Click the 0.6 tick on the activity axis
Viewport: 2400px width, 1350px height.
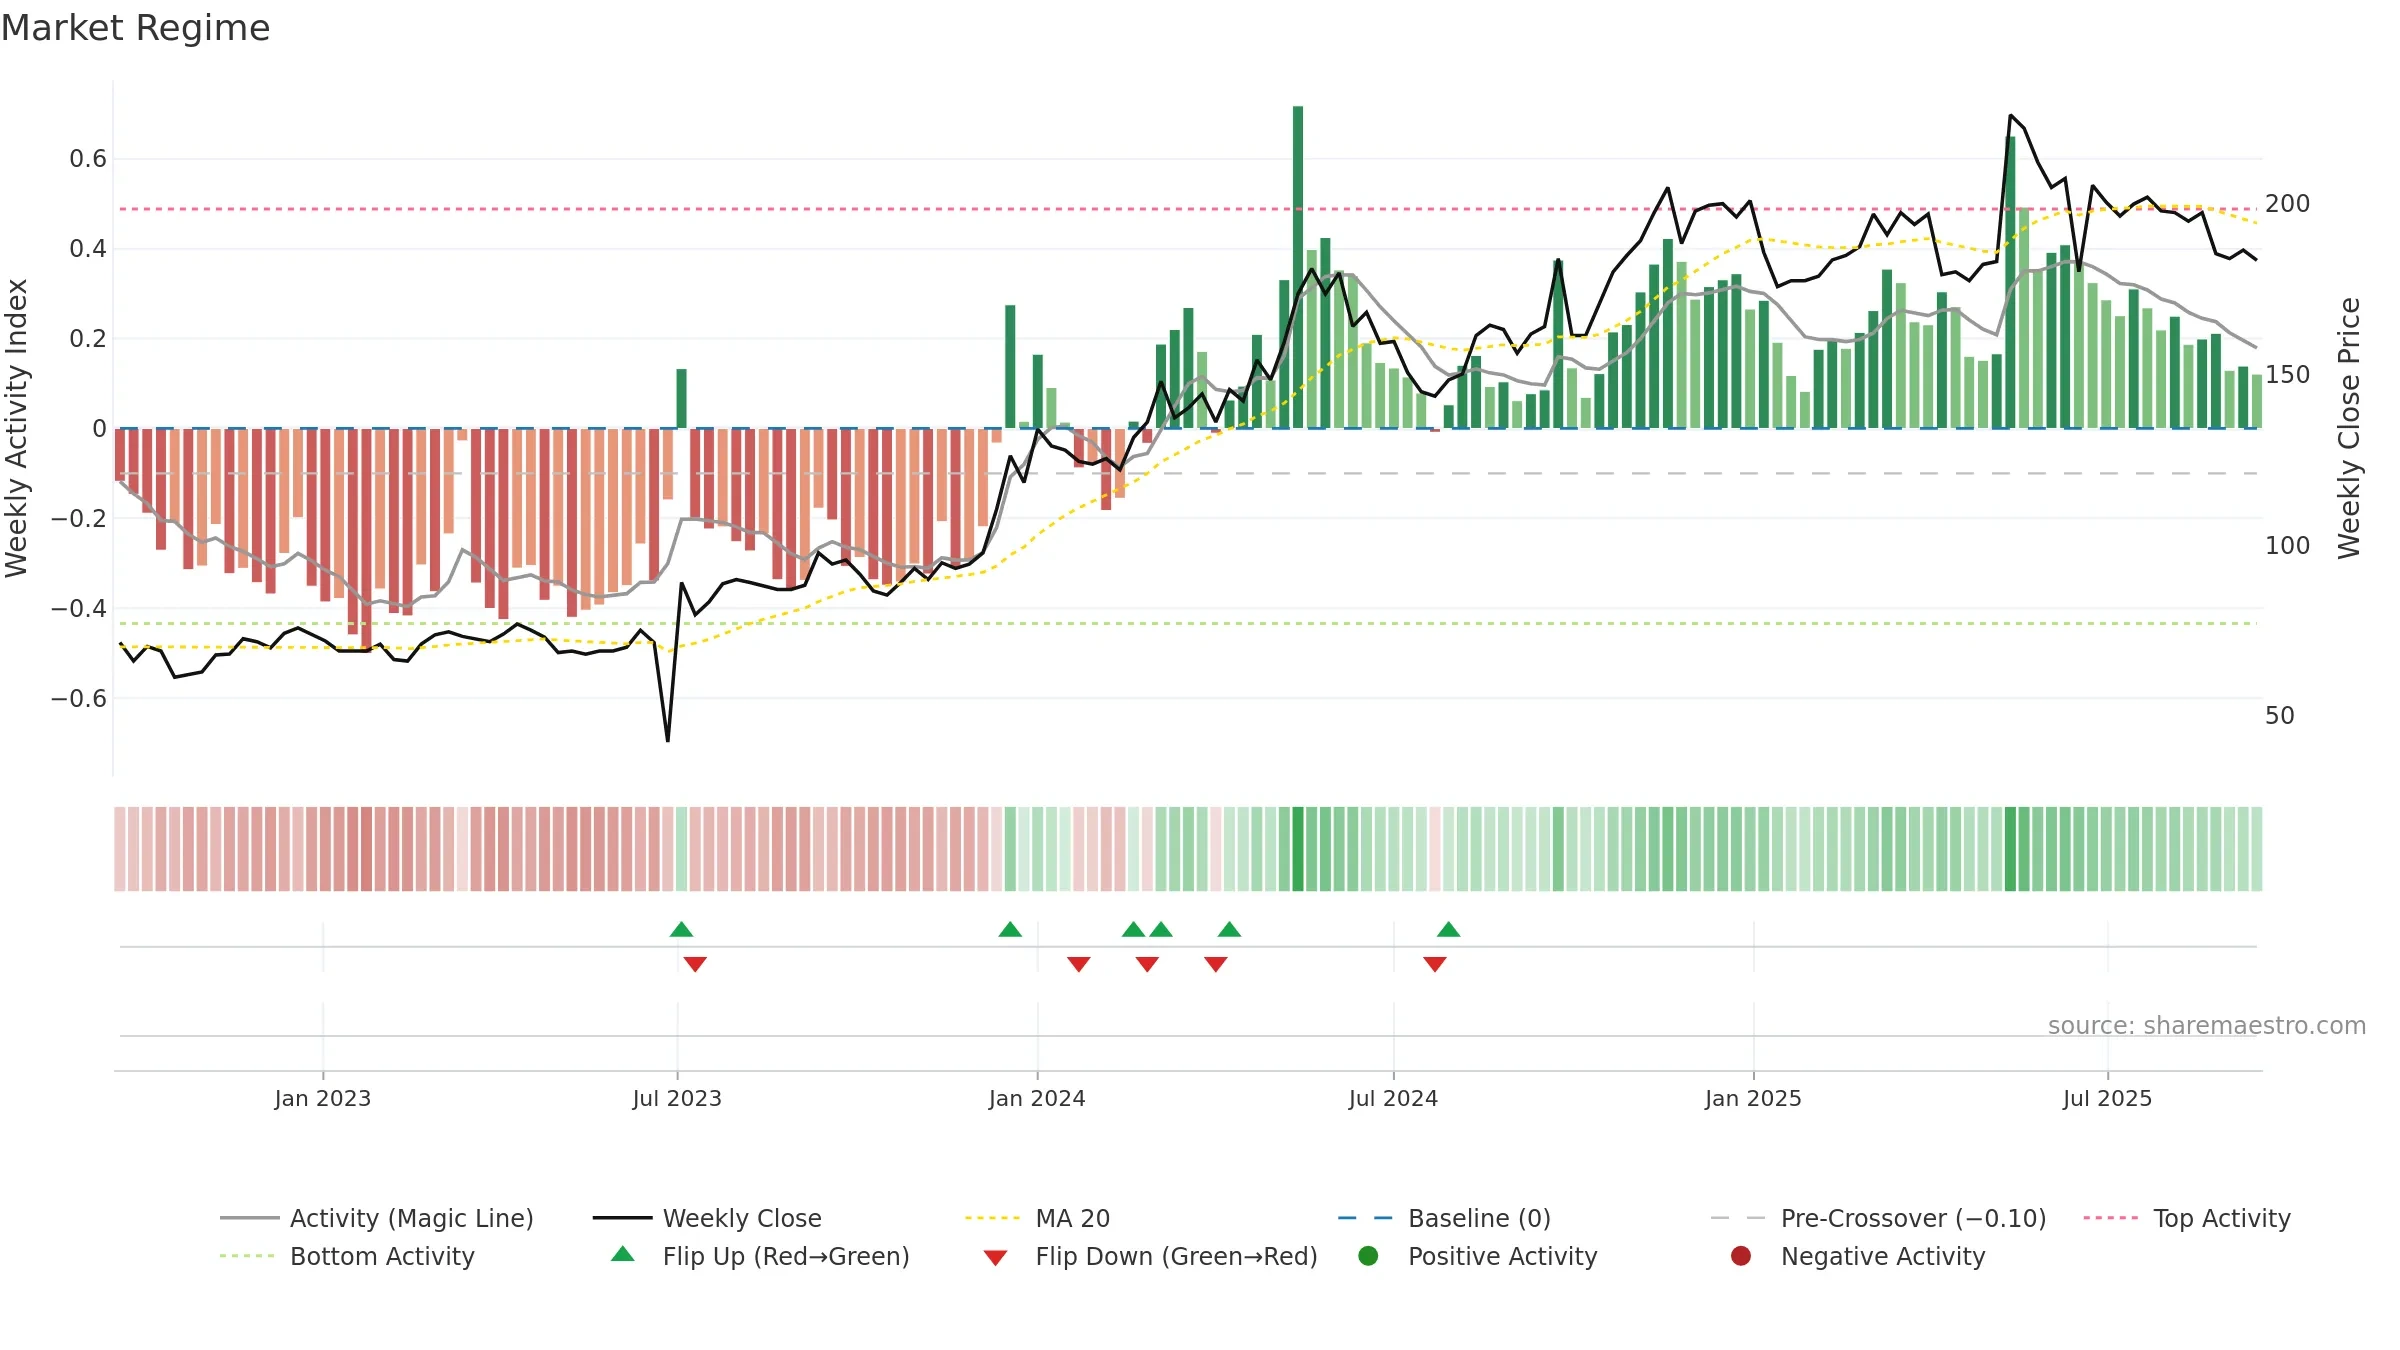pyautogui.click(x=88, y=158)
